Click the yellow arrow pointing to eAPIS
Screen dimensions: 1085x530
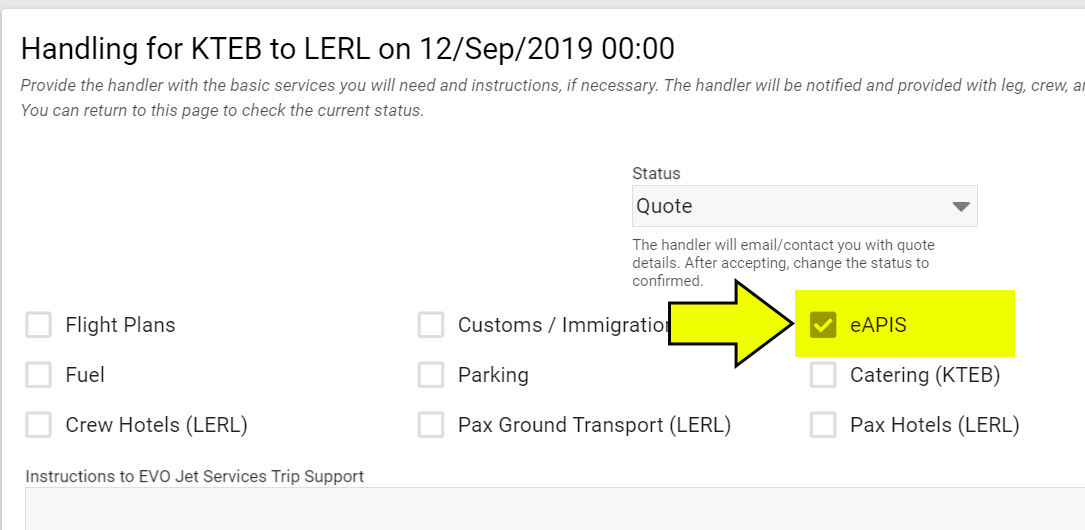[x=731, y=324]
